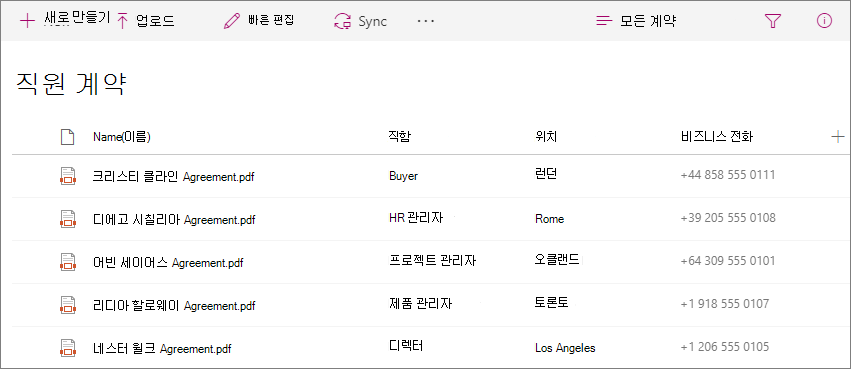Image resolution: width=851 pixels, height=369 pixels.
Task: Click phone number +1 206 555 0105
Action: tap(725, 346)
